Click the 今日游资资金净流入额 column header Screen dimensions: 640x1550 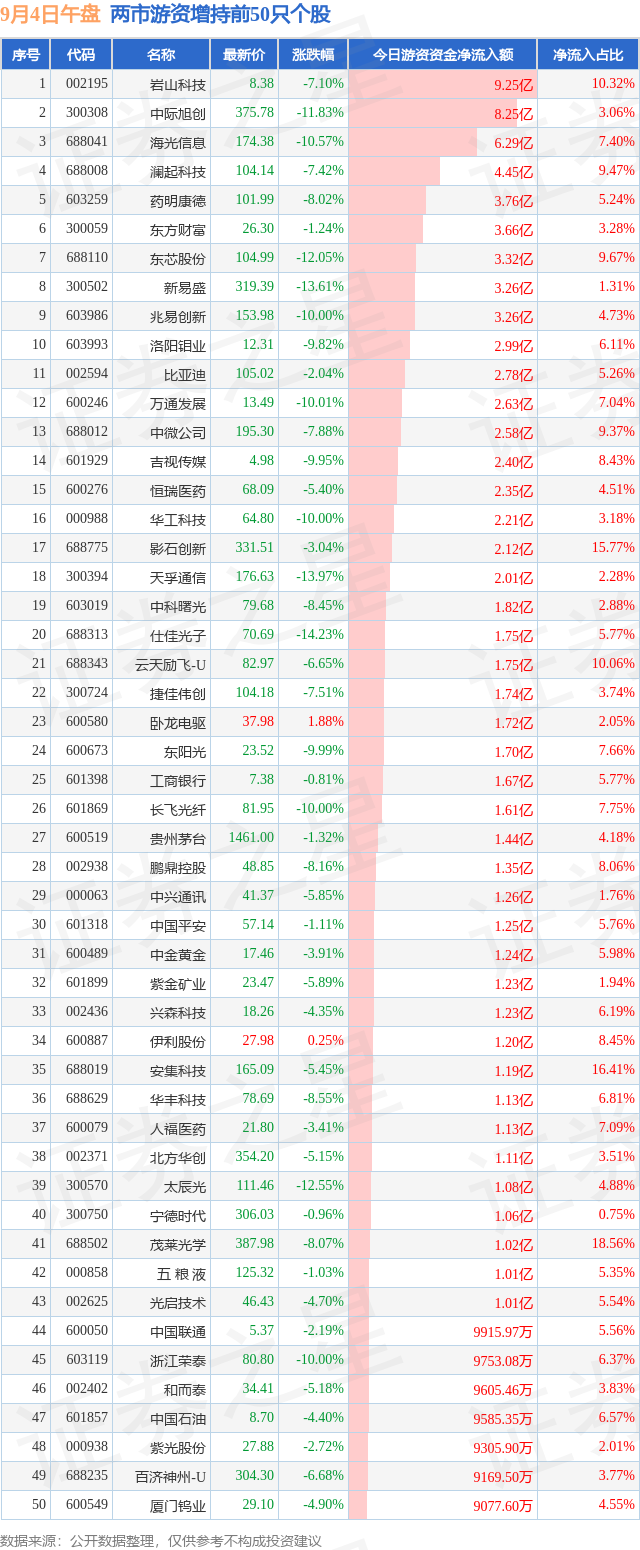tap(443, 55)
